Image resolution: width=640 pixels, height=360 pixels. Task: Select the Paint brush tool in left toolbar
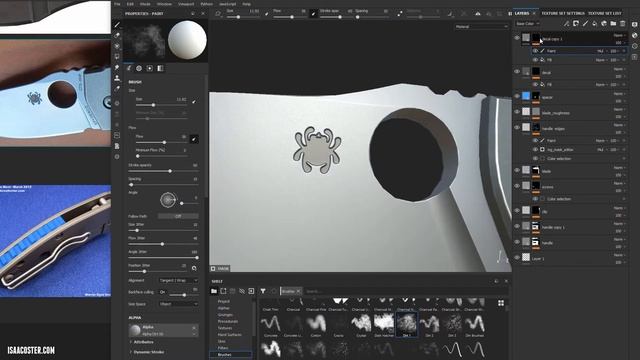(117, 25)
